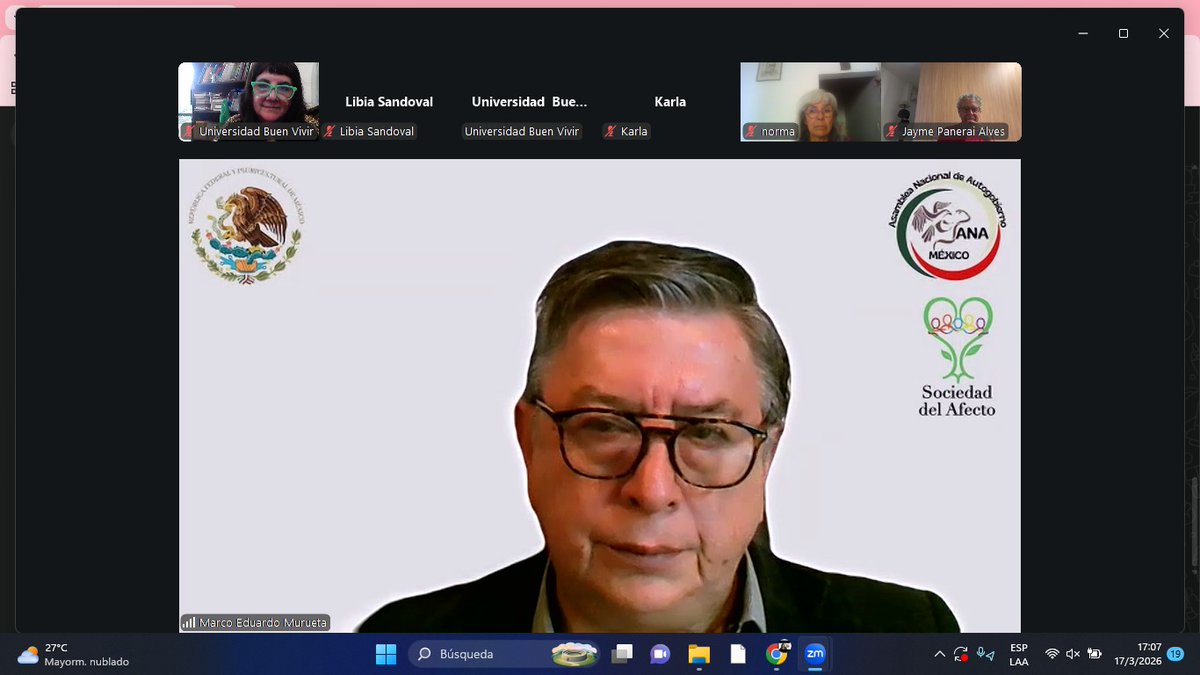Click the Mexican coat of arms emblem
1200x675 pixels.
(246, 225)
